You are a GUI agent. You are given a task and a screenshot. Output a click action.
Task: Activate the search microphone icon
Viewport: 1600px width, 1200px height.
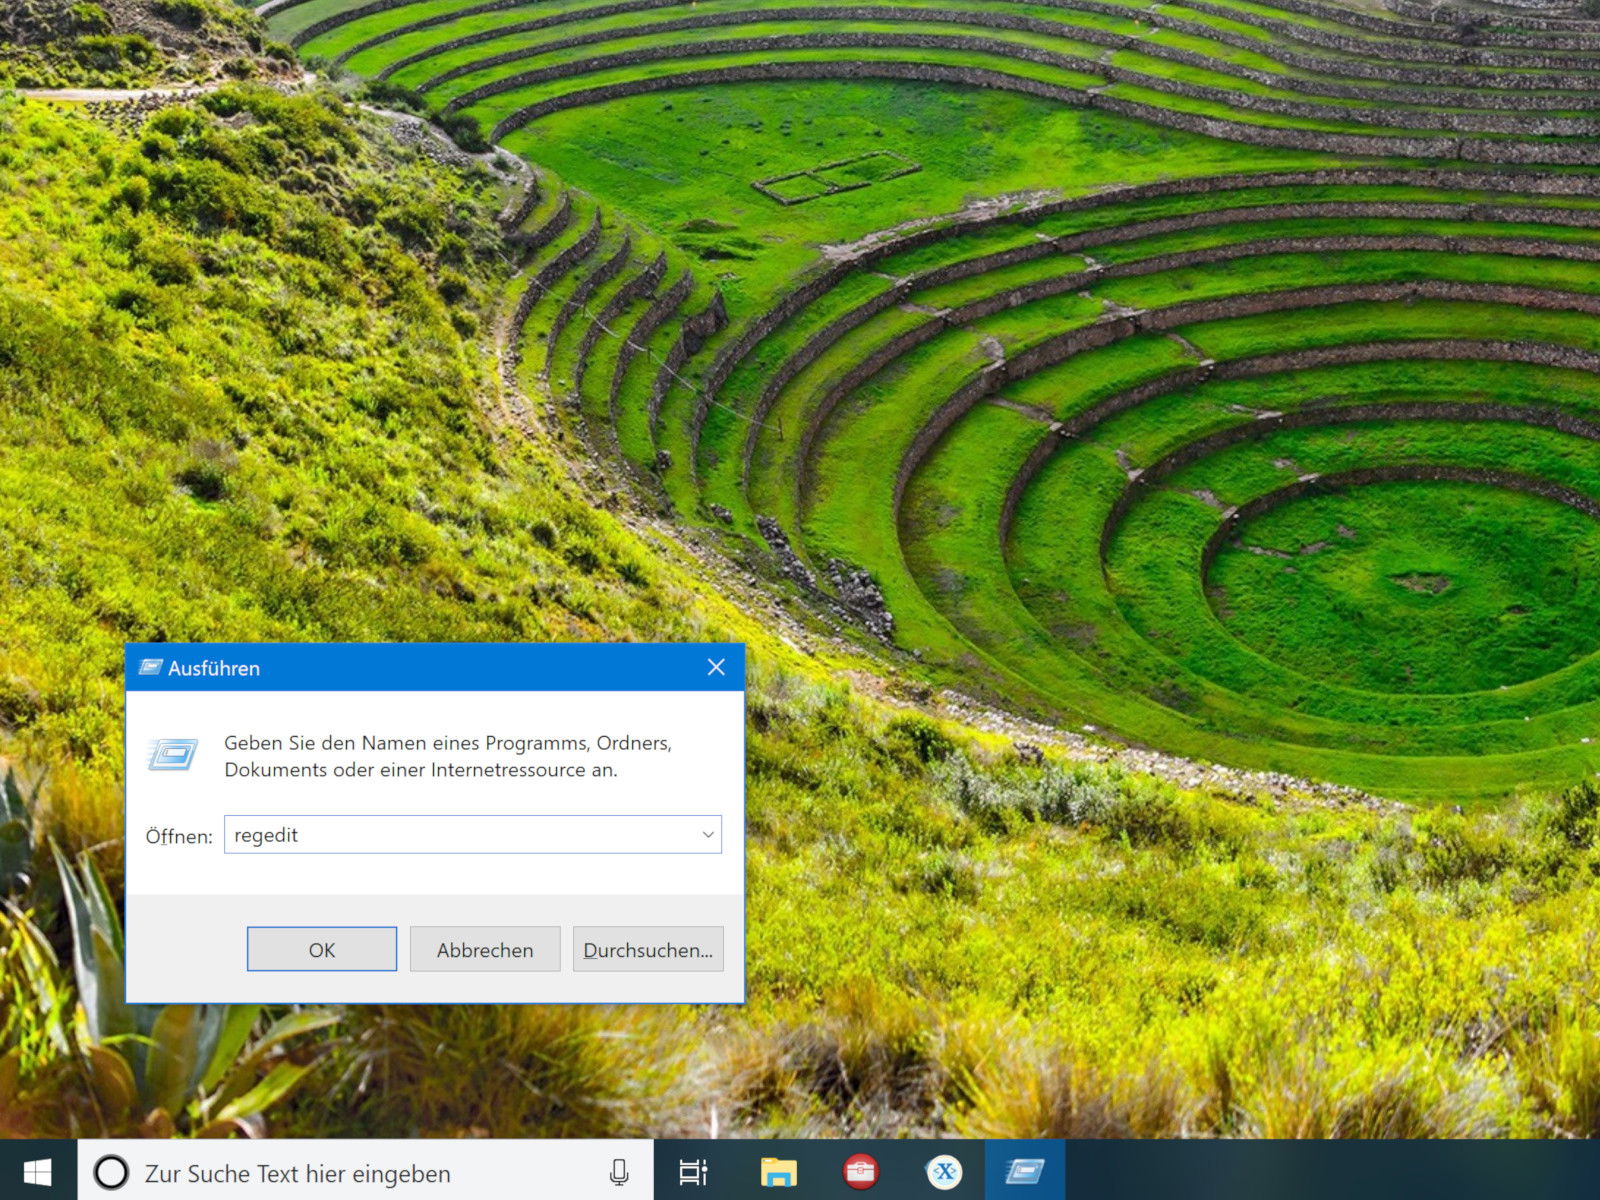[x=619, y=1172]
